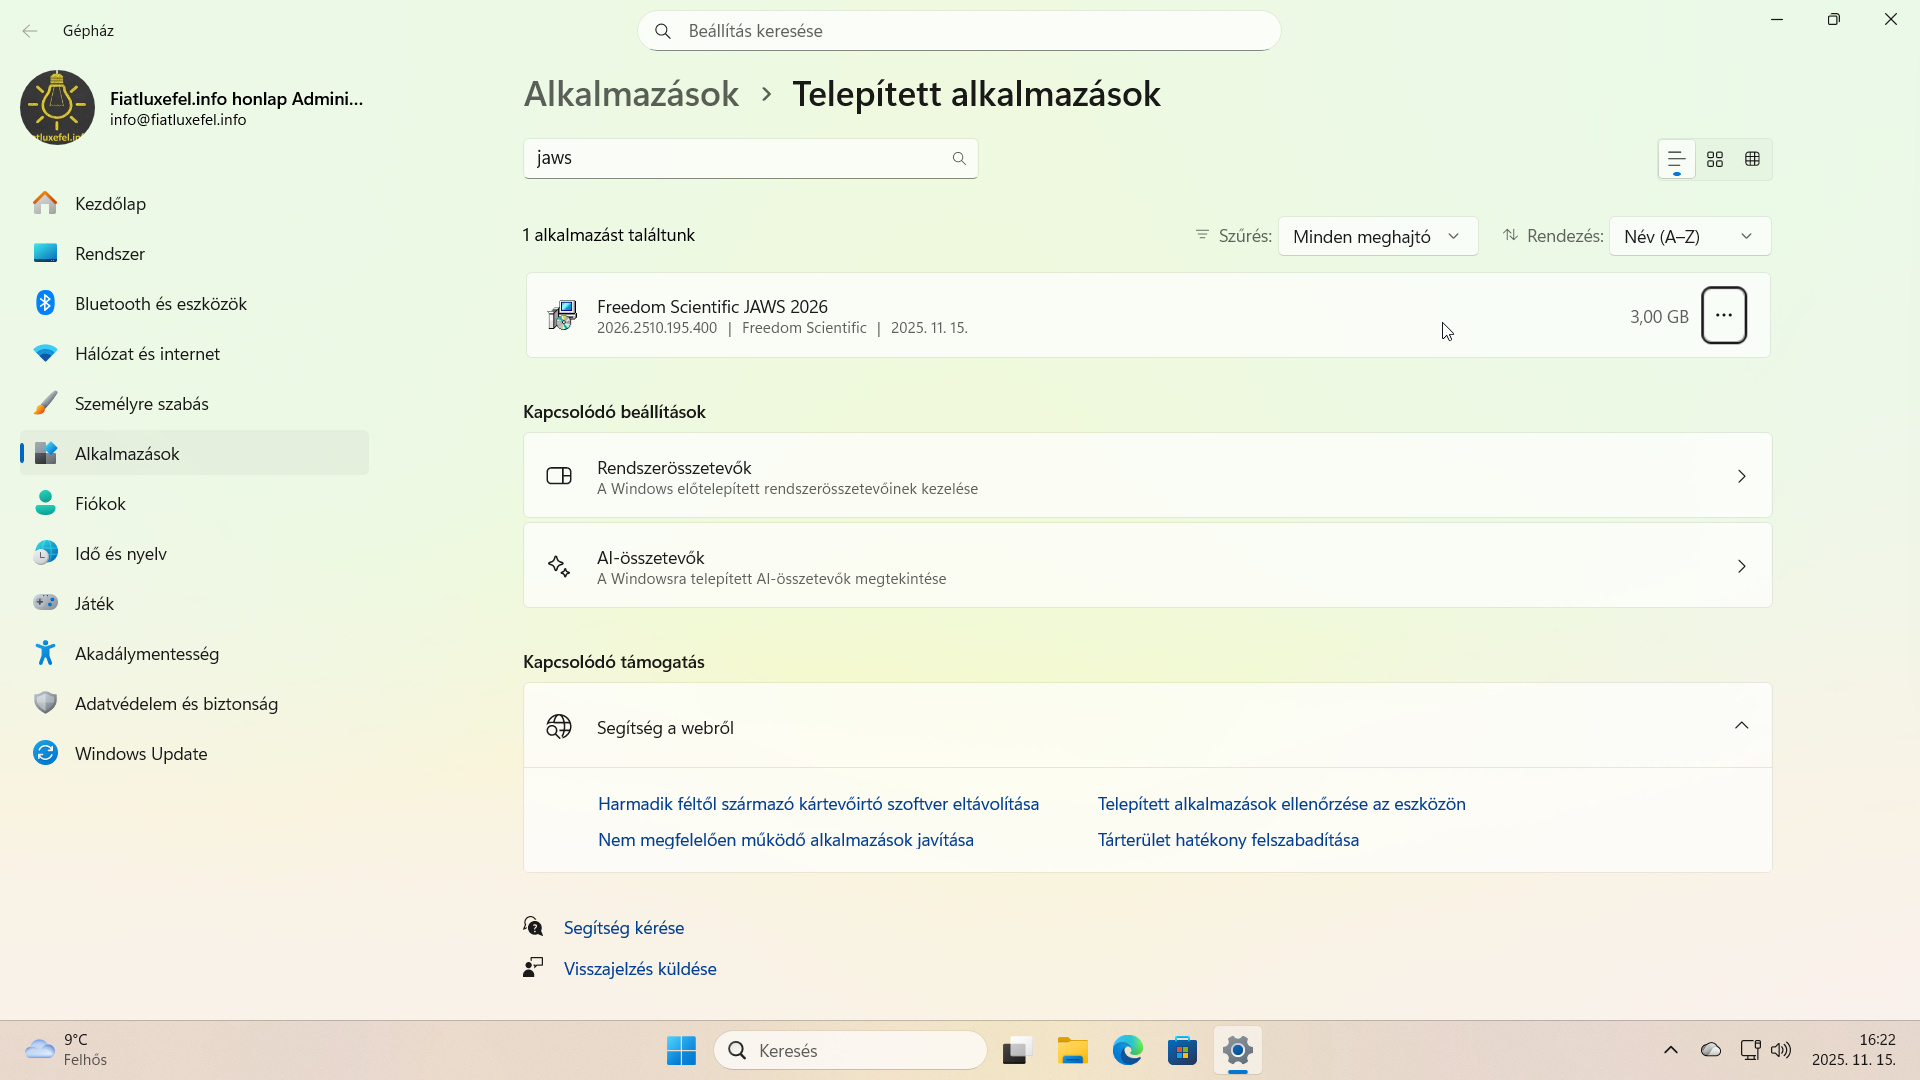Open Rendszerösszetevők settings page

(1147, 476)
